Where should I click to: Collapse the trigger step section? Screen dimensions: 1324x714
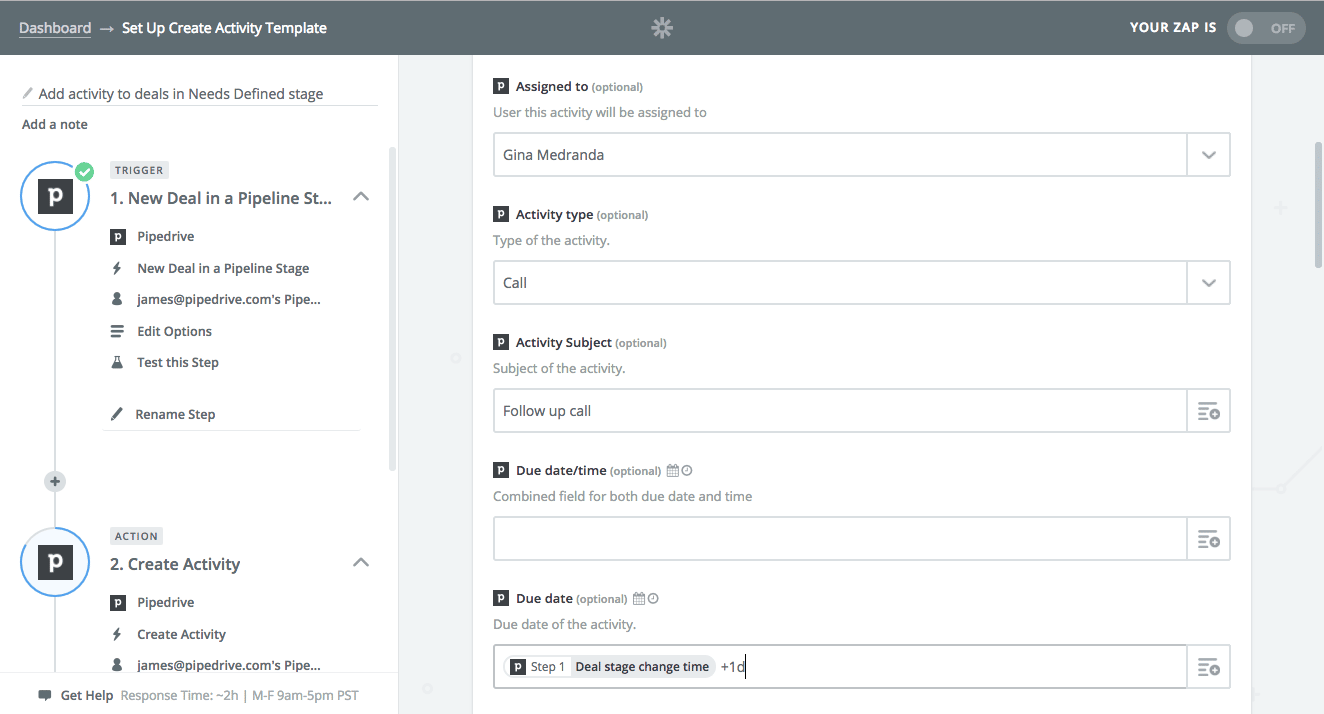(x=361, y=198)
